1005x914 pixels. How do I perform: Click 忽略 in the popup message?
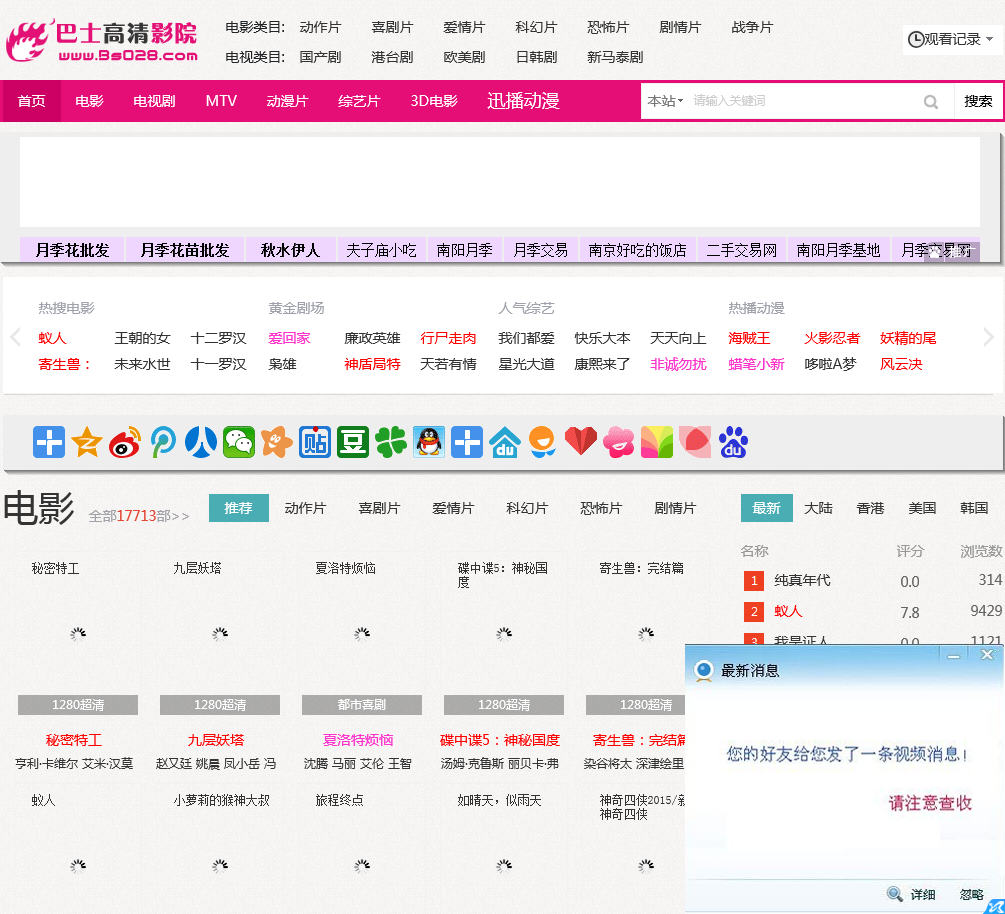(x=971, y=895)
